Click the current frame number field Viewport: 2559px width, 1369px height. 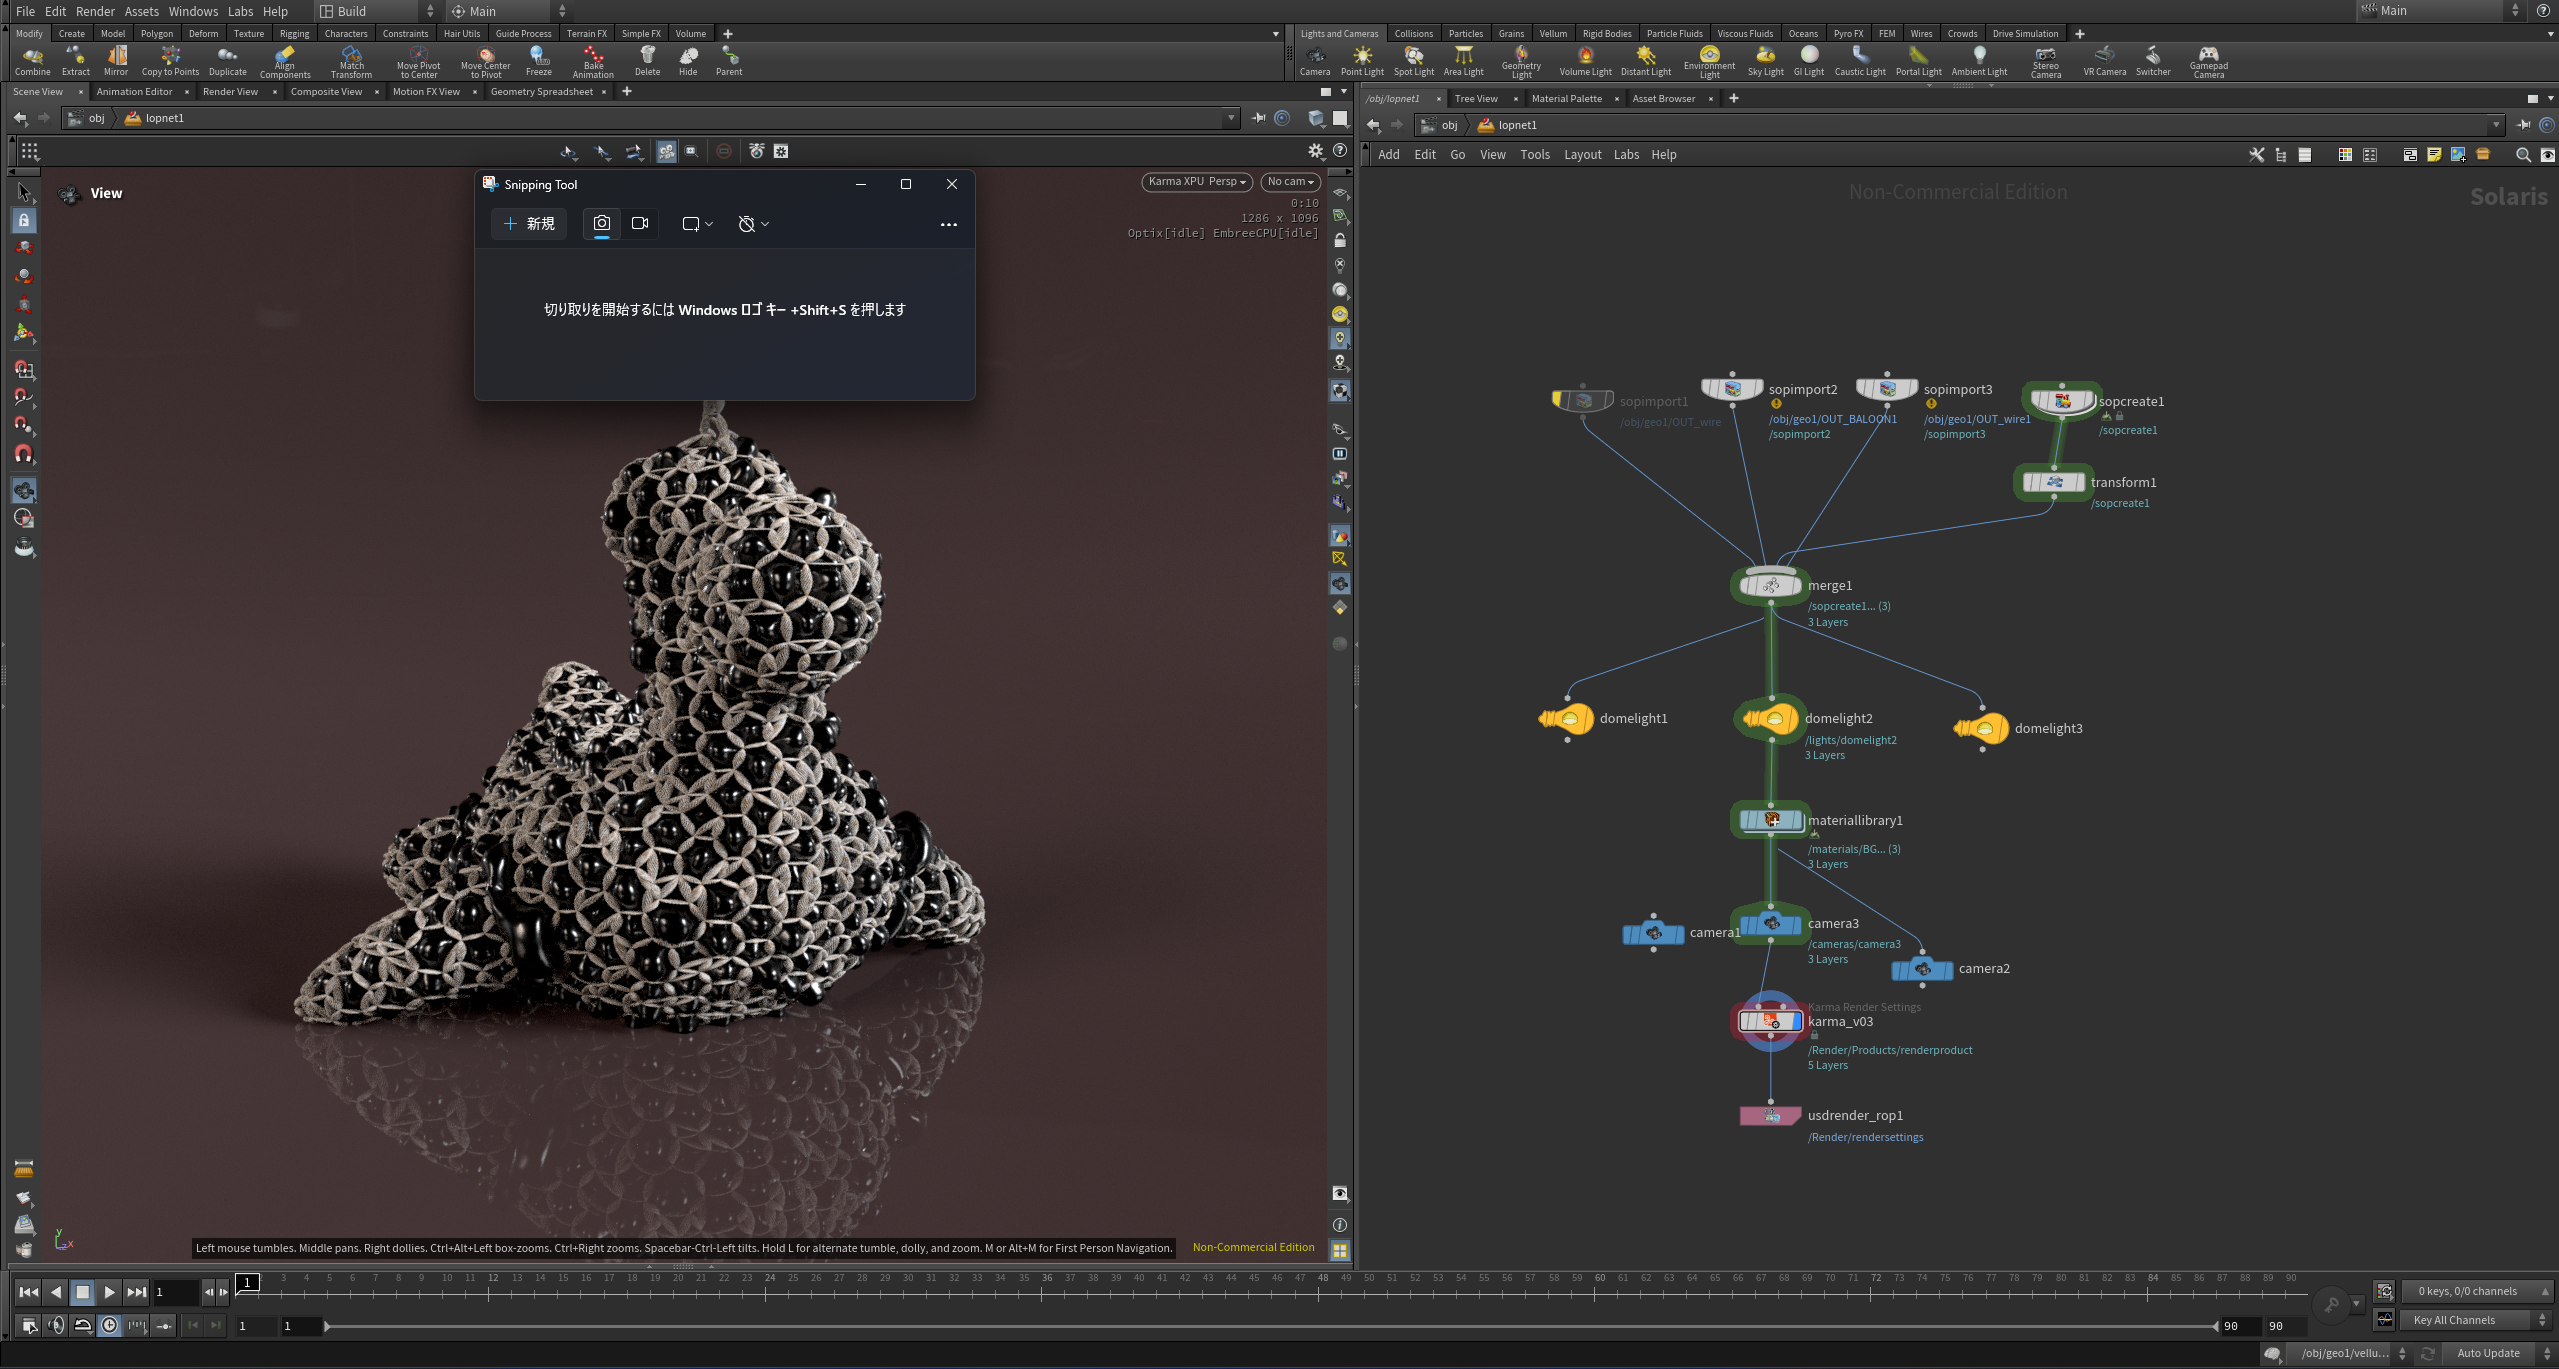[x=174, y=1292]
